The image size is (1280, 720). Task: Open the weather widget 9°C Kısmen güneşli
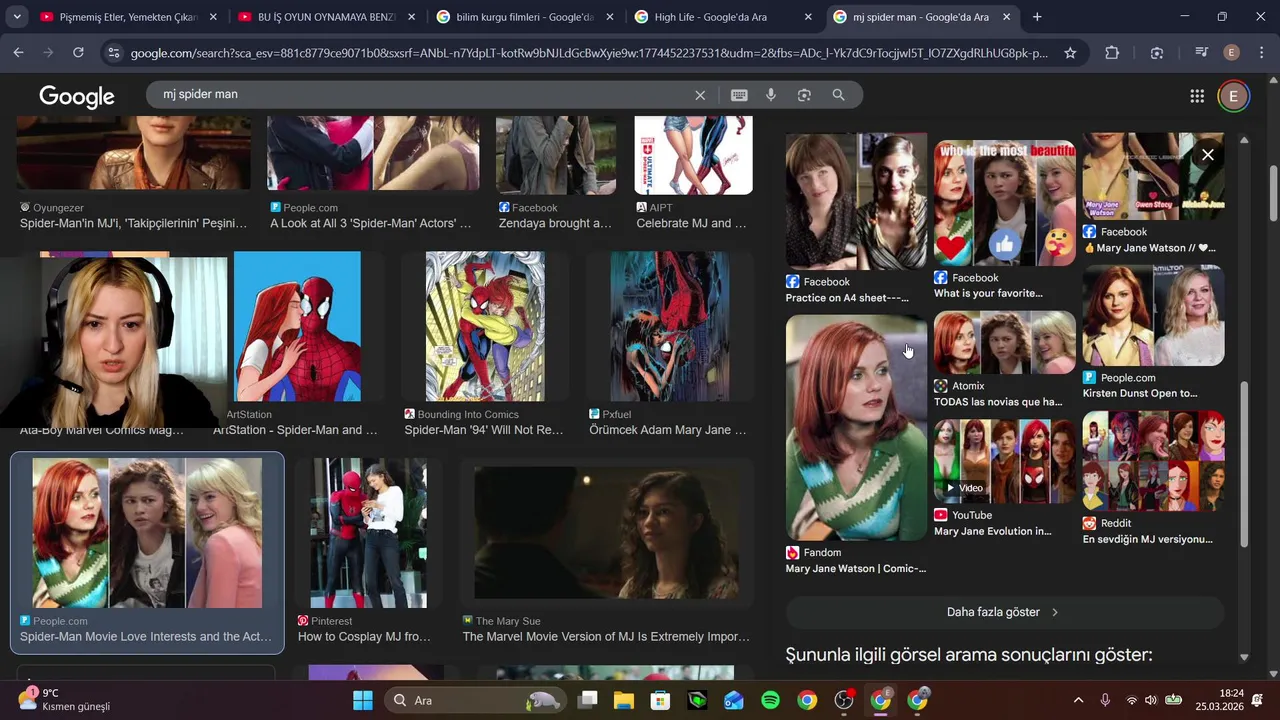pos(65,700)
